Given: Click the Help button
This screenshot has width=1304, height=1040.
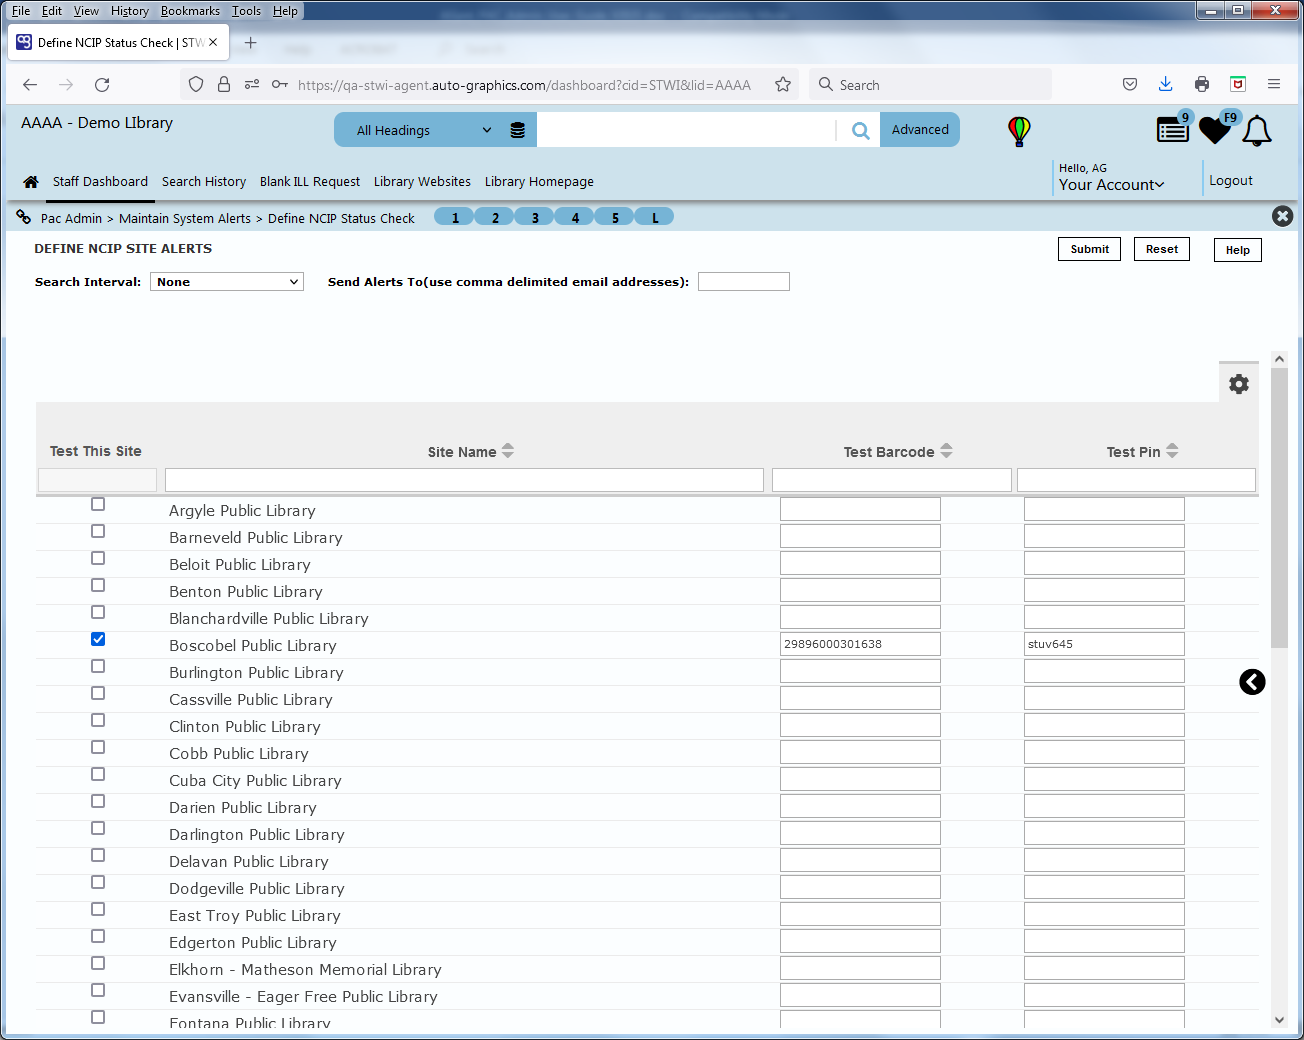Looking at the screenshot, I should click(x=1238, y=250).
